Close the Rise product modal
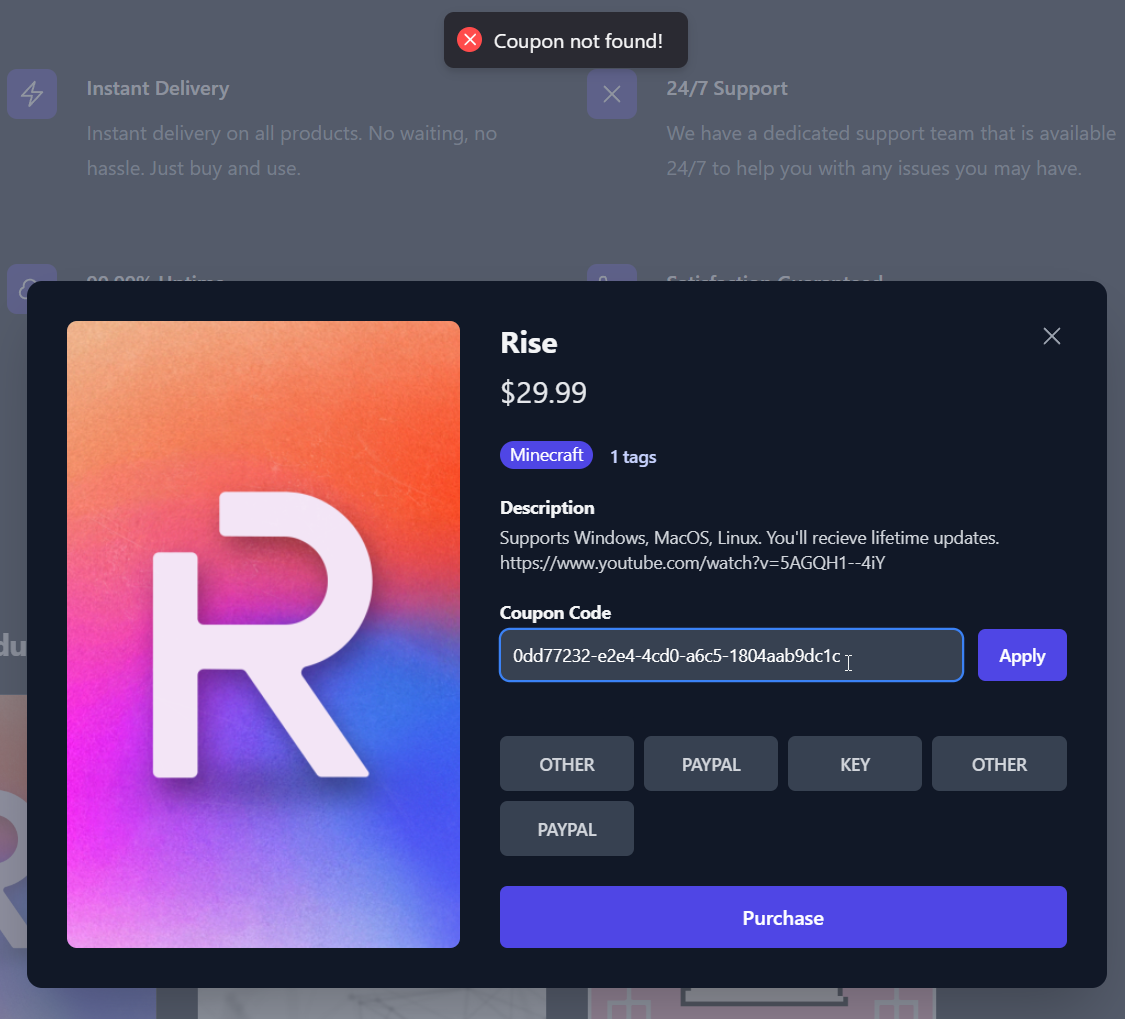Viewport: 1125px width, 1019px height. 1051,336
